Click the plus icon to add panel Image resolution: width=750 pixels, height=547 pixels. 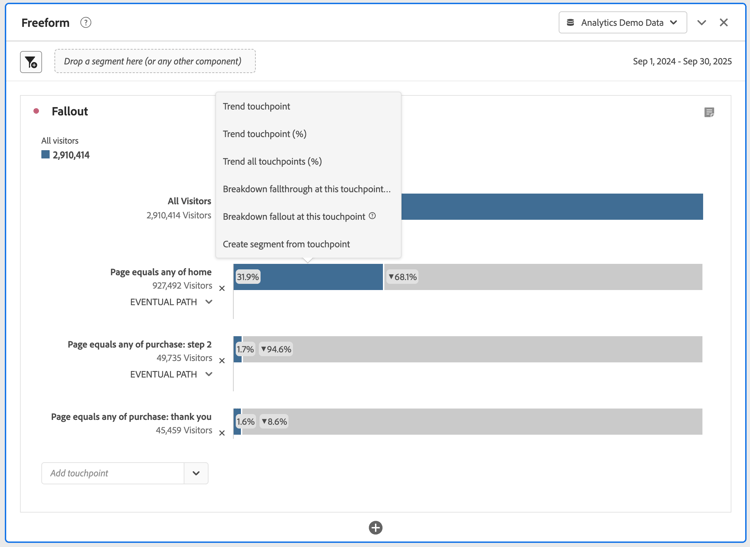click(x=375, y=528)
